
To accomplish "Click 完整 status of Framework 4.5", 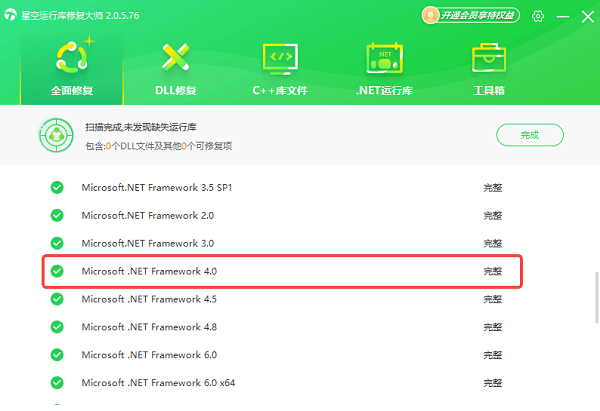I will point(492,299).
